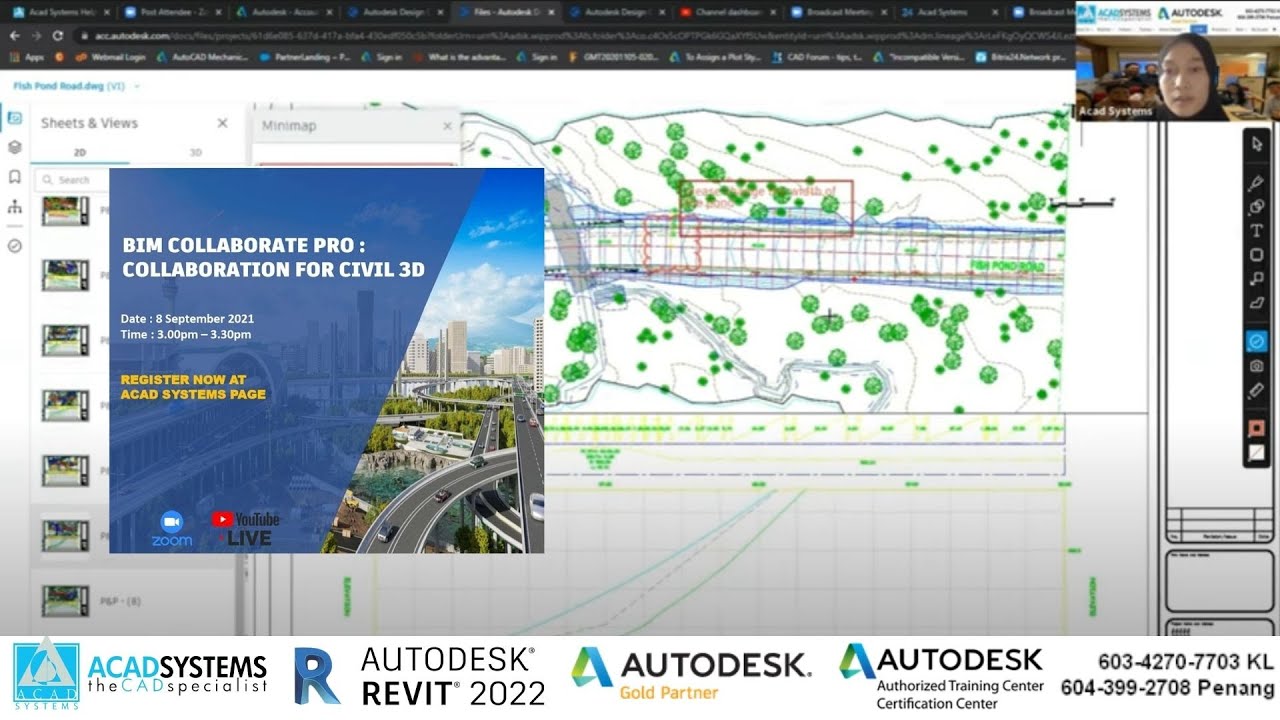Select the callout markup tool

click(1257, 279)
